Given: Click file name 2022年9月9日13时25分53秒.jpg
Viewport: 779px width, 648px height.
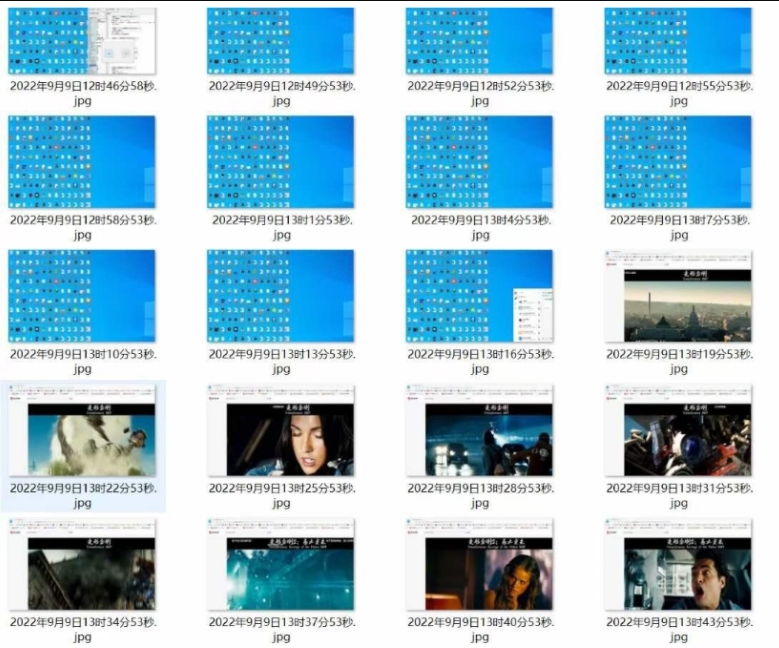Looking at the screenshot, I should 282,496.
